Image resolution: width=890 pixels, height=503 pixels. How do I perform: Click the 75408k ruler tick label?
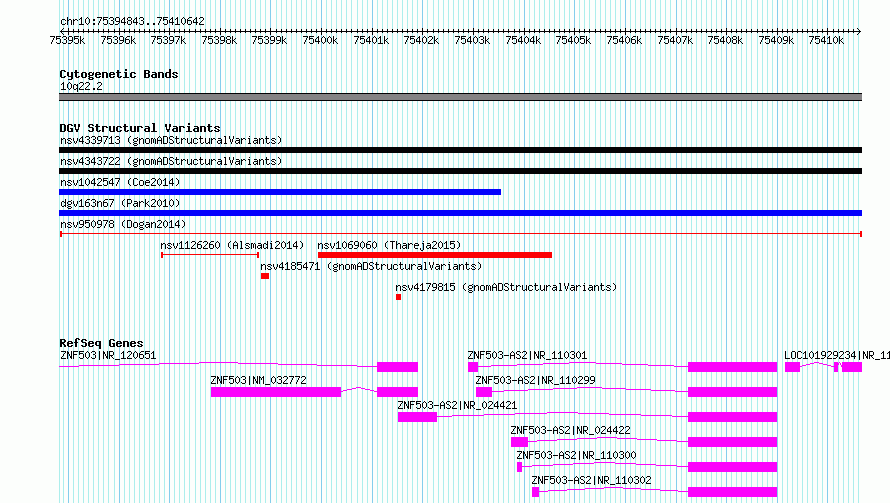point(725,40)
